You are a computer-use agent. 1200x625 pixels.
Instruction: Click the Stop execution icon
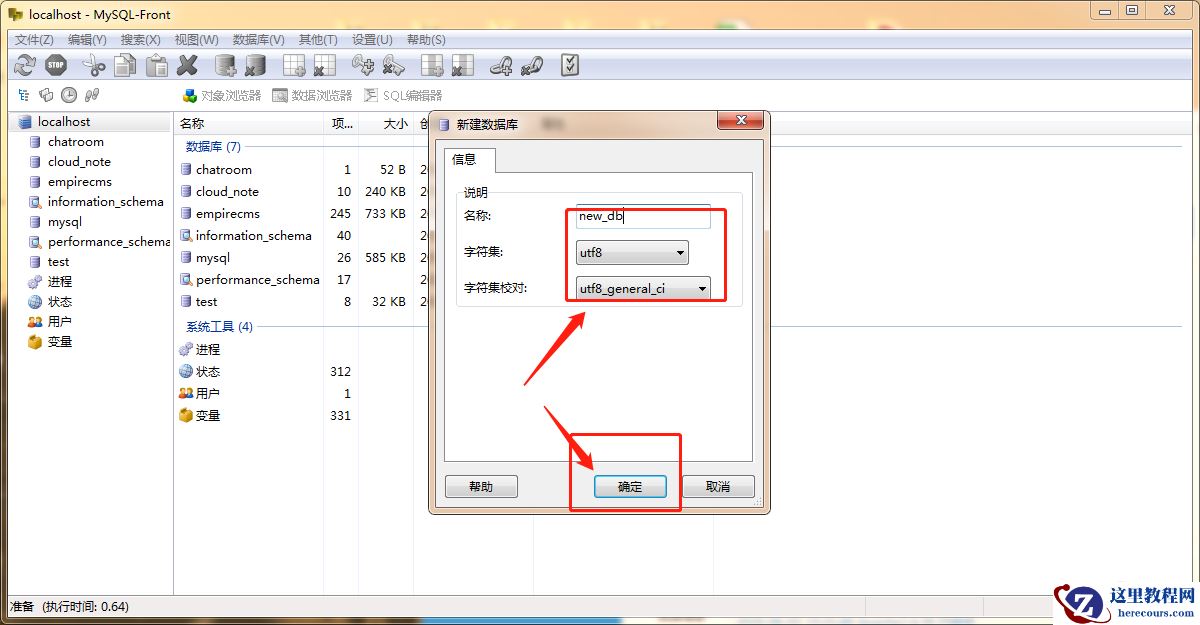coord(55,64)
